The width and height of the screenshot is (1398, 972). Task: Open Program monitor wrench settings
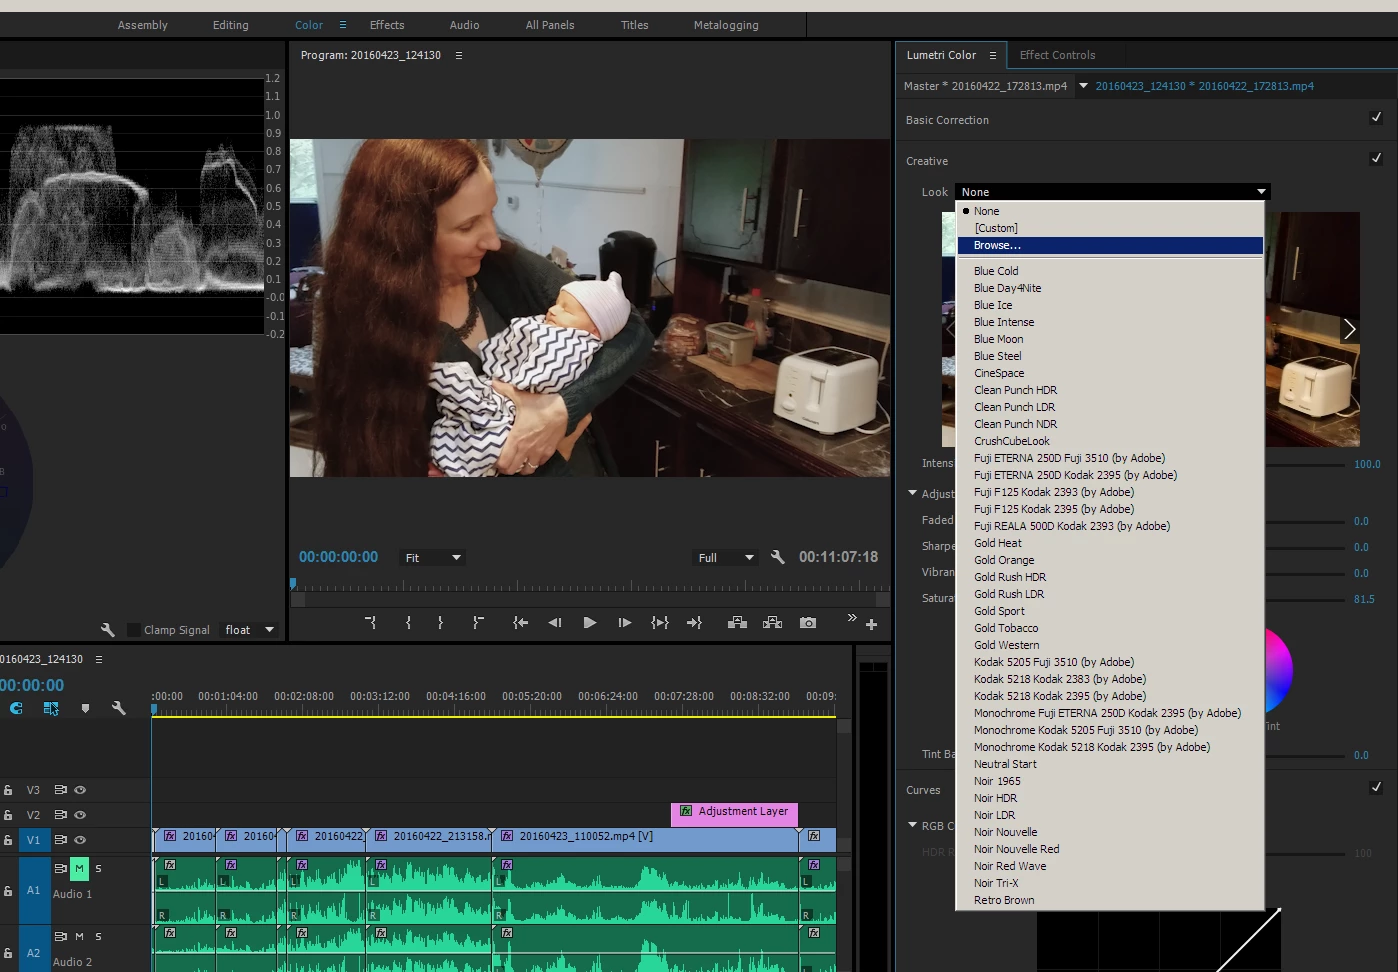click(777, 557)
